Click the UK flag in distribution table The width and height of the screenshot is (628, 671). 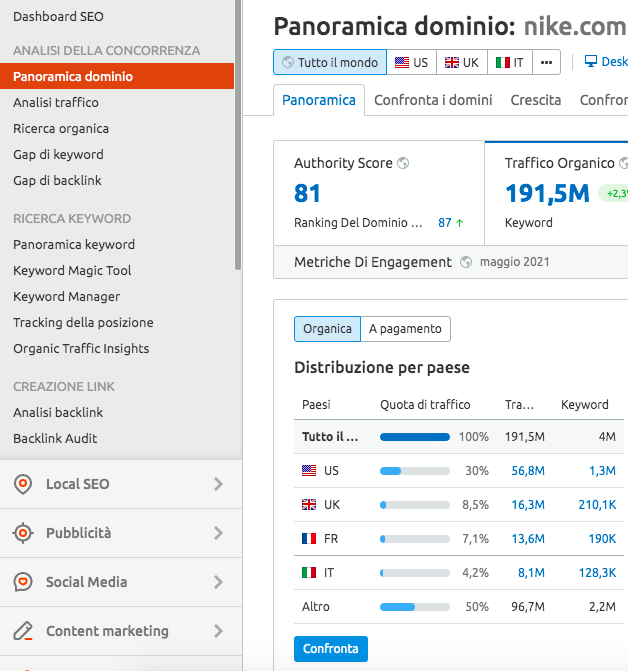pos(309,505)
